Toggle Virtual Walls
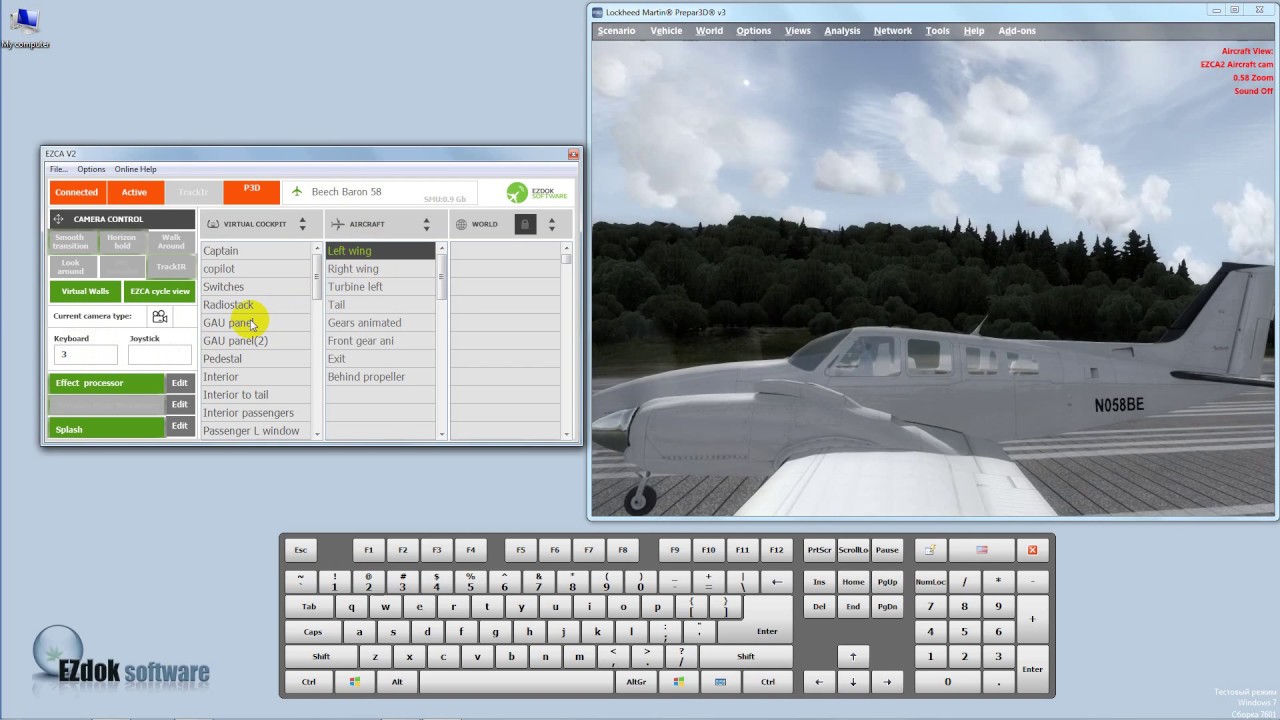 (85, 291)
